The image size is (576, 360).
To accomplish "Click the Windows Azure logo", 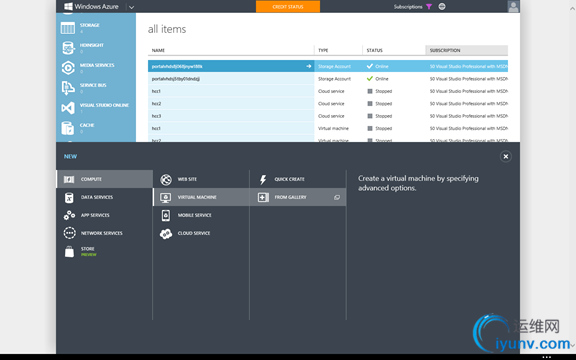I will pyautogui.click(x=91, y=7).
